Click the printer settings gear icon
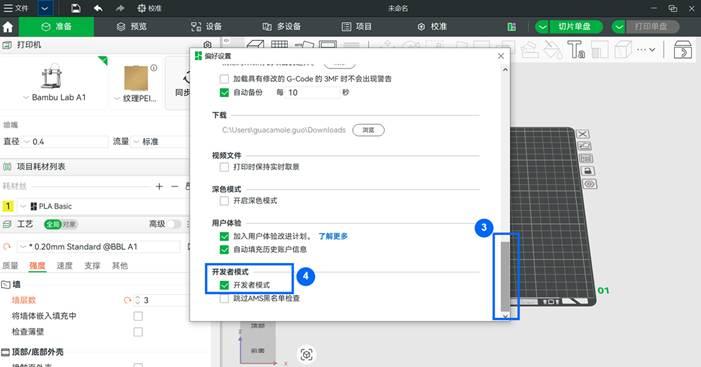The width and height of the screenshot is (701, 367). click(x=207, y=45)
